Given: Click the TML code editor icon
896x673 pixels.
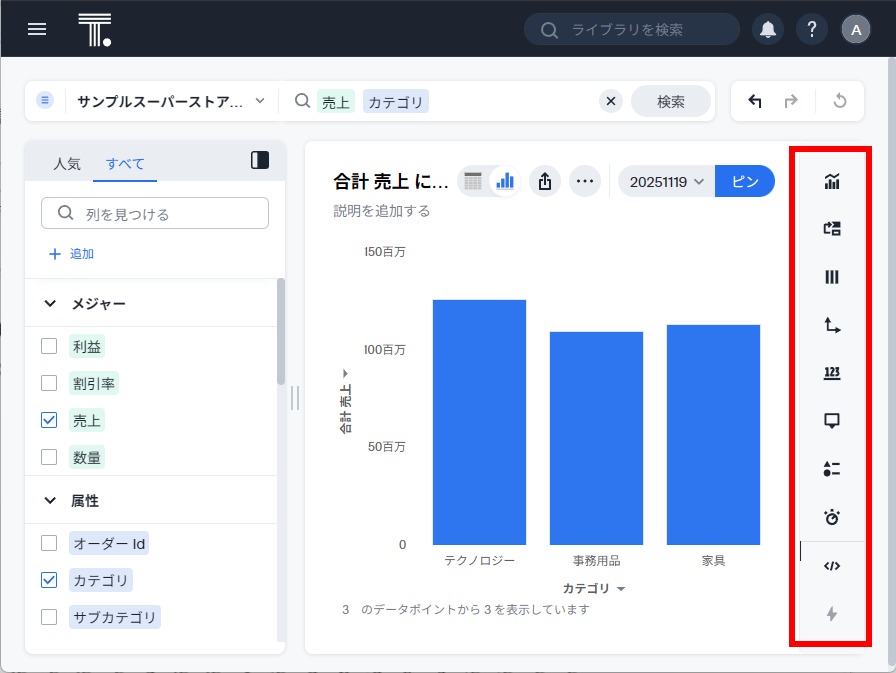Looking at the screenshot, I should (x=831, y=566).
